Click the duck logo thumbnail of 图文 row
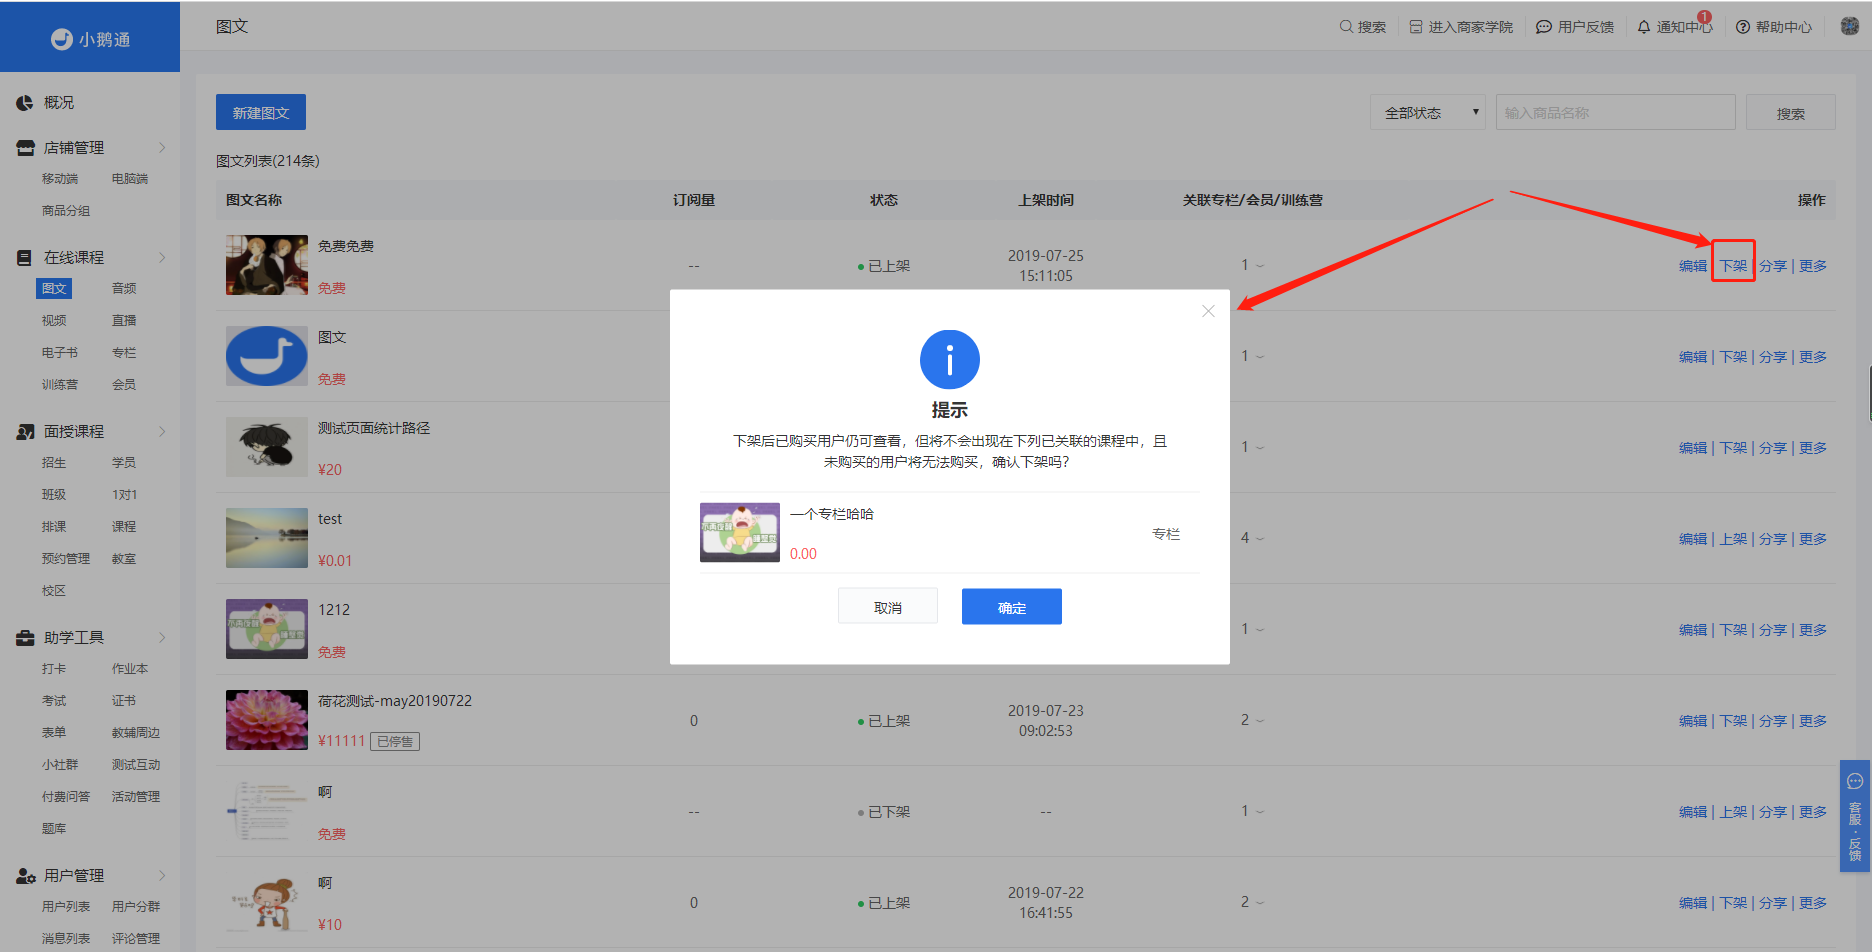This screenshot has height=952, width=1872. point(267,356)
